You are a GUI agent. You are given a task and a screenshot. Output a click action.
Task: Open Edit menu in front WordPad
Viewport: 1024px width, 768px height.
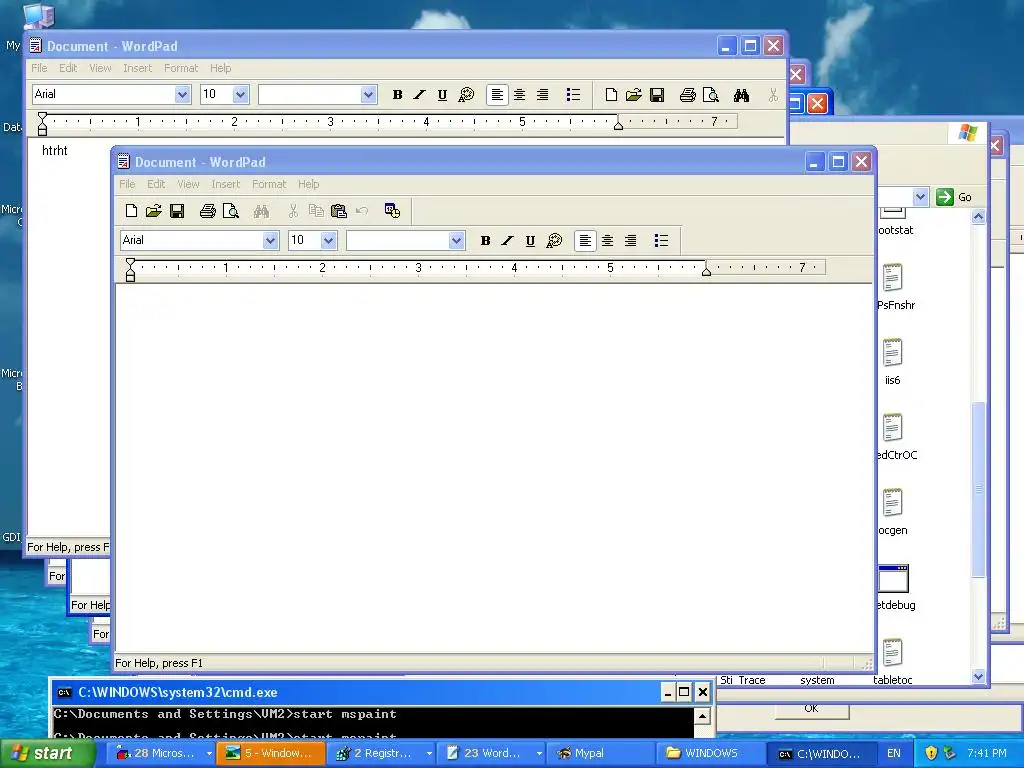tap(155, 184)
